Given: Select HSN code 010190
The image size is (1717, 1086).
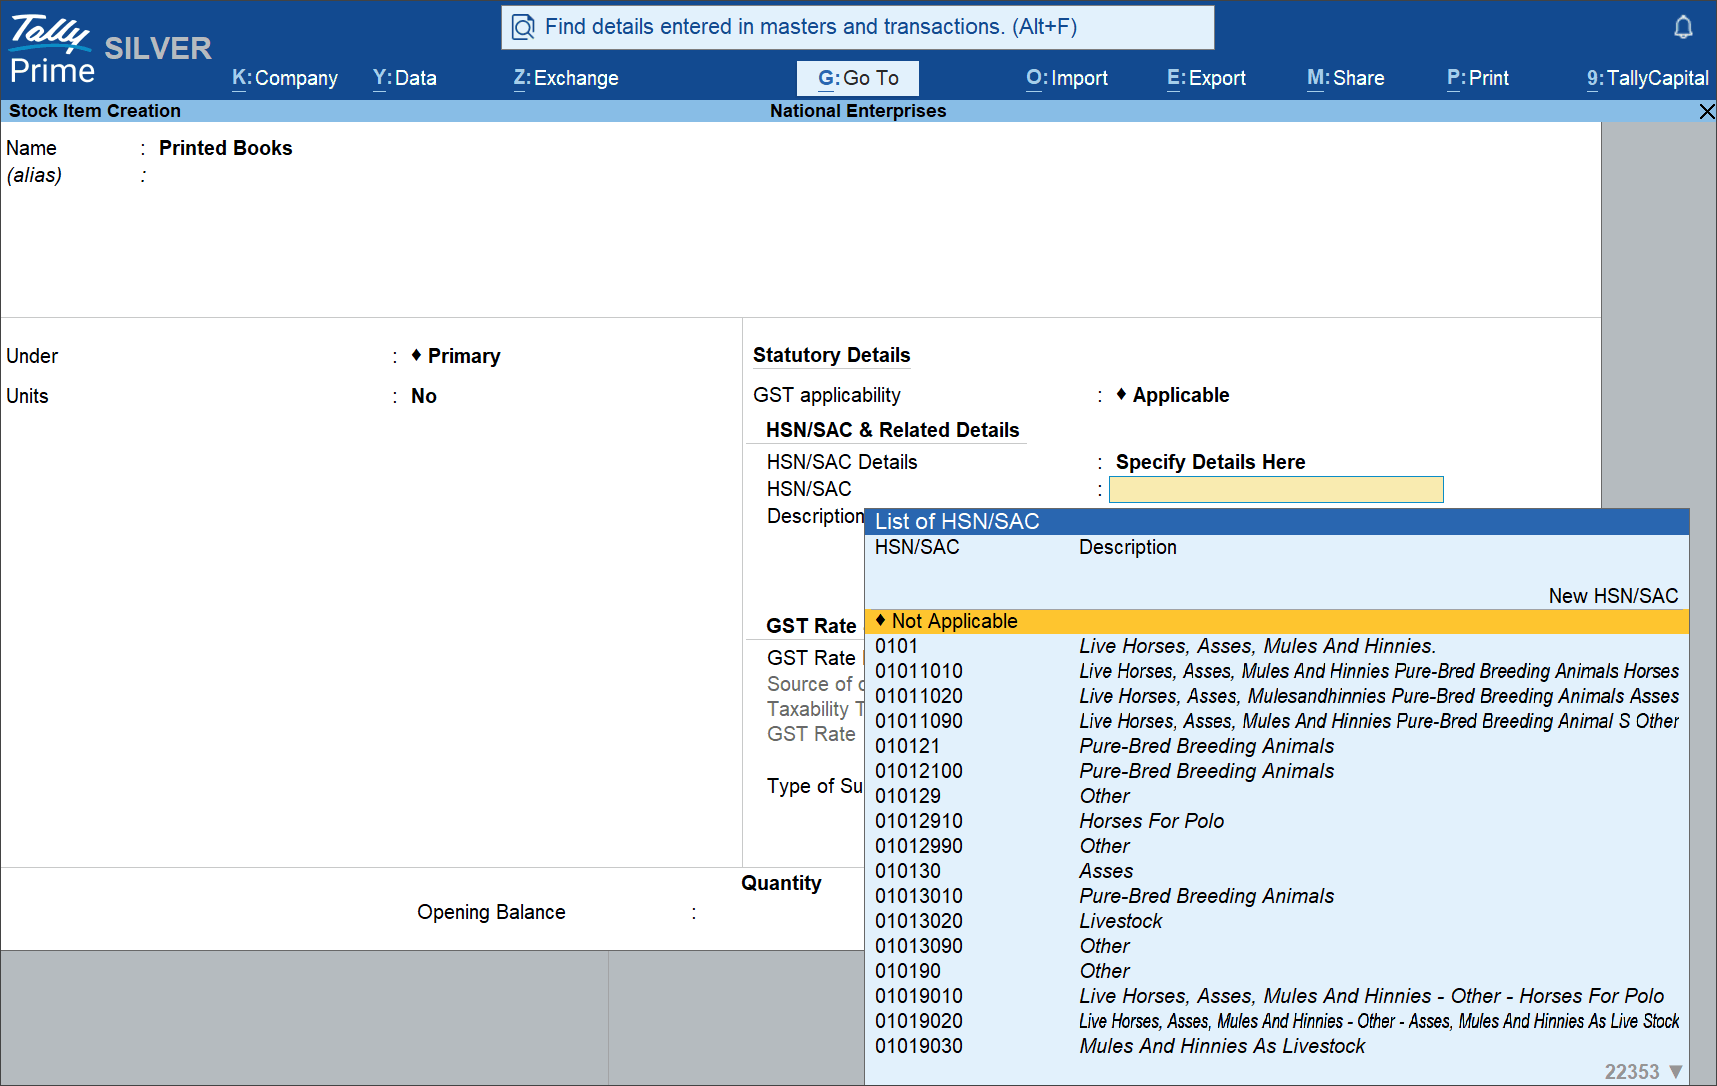Looking at the screenshot, I should pos(1277,971).
